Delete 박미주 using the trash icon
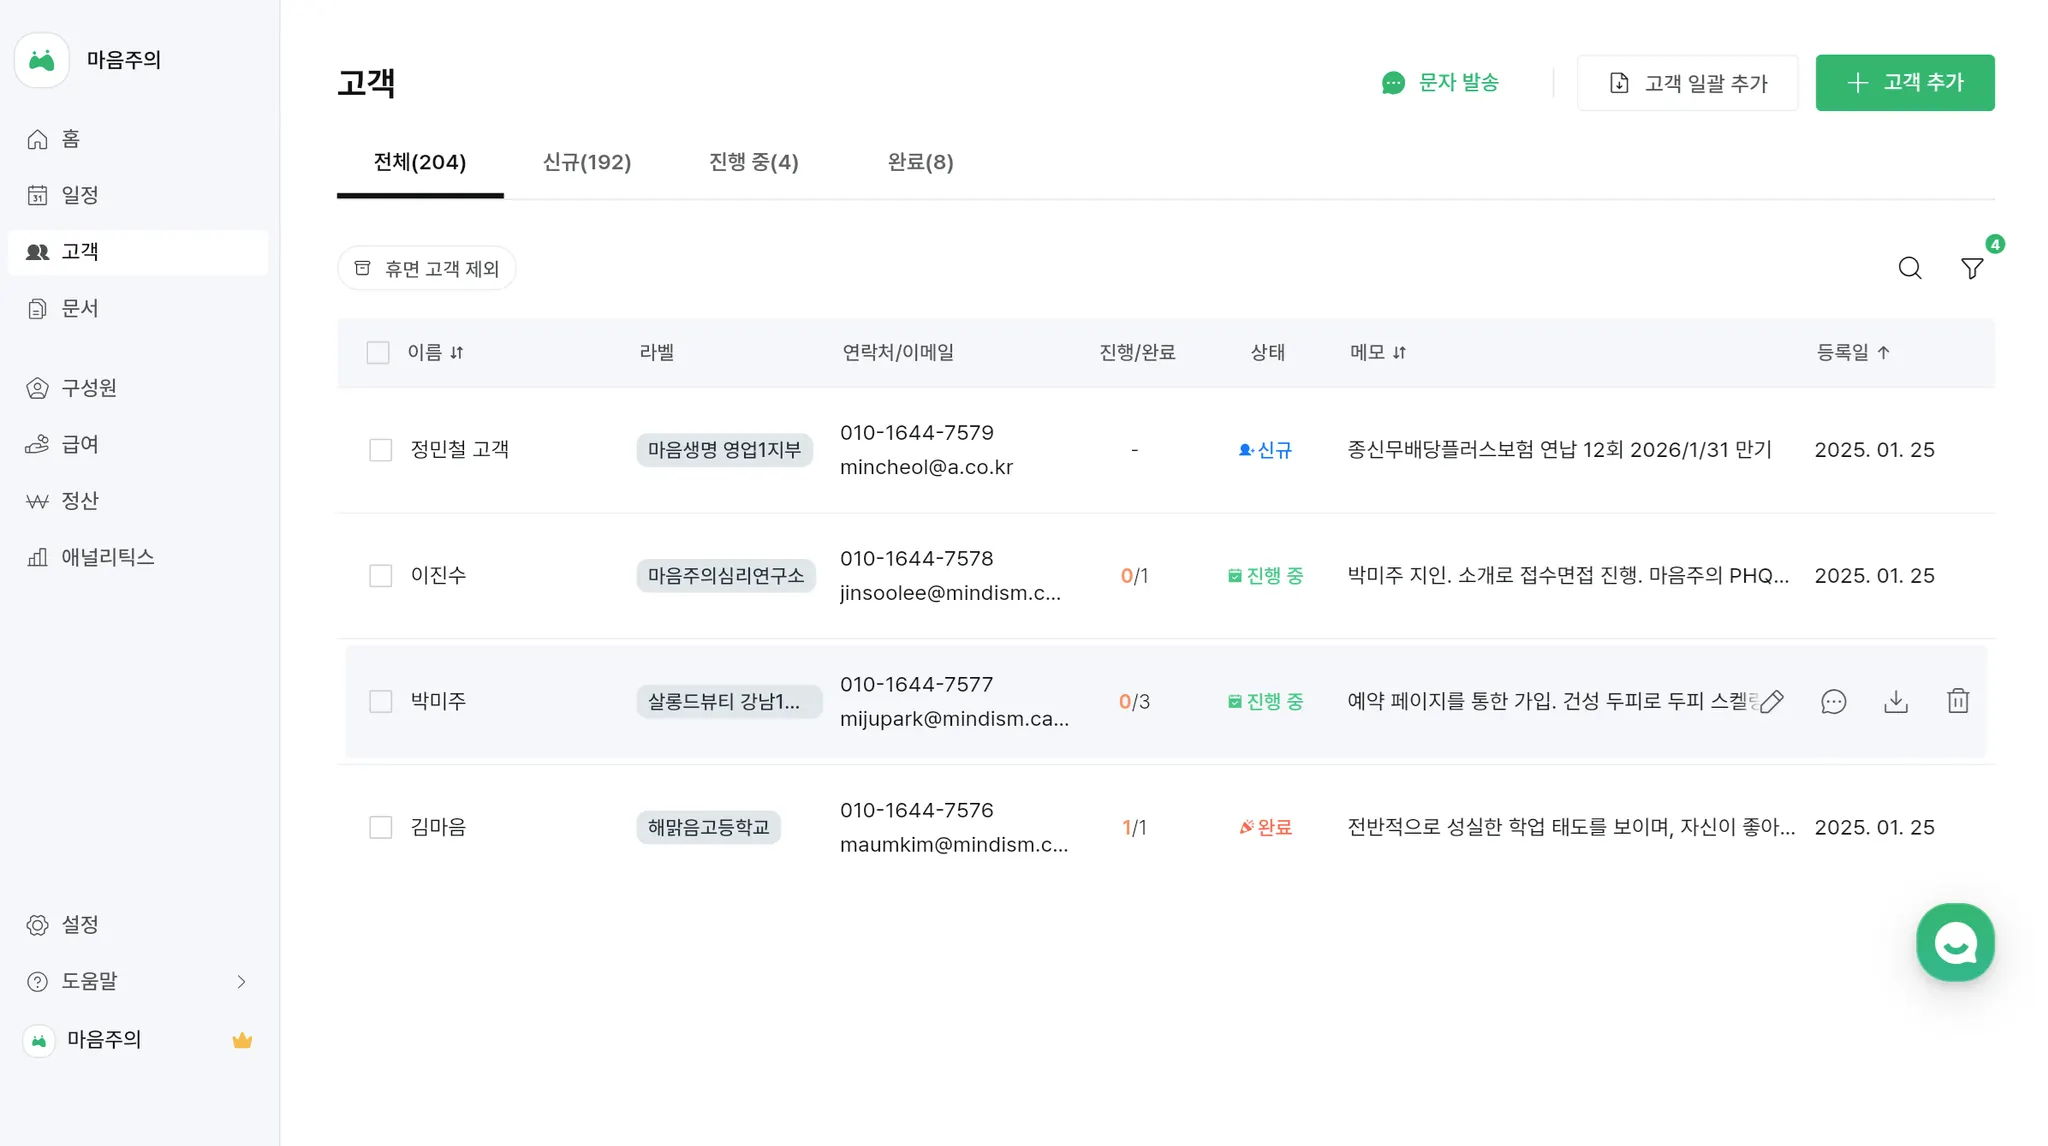Viewport: 2048px width, 1146px height. 1957,701
